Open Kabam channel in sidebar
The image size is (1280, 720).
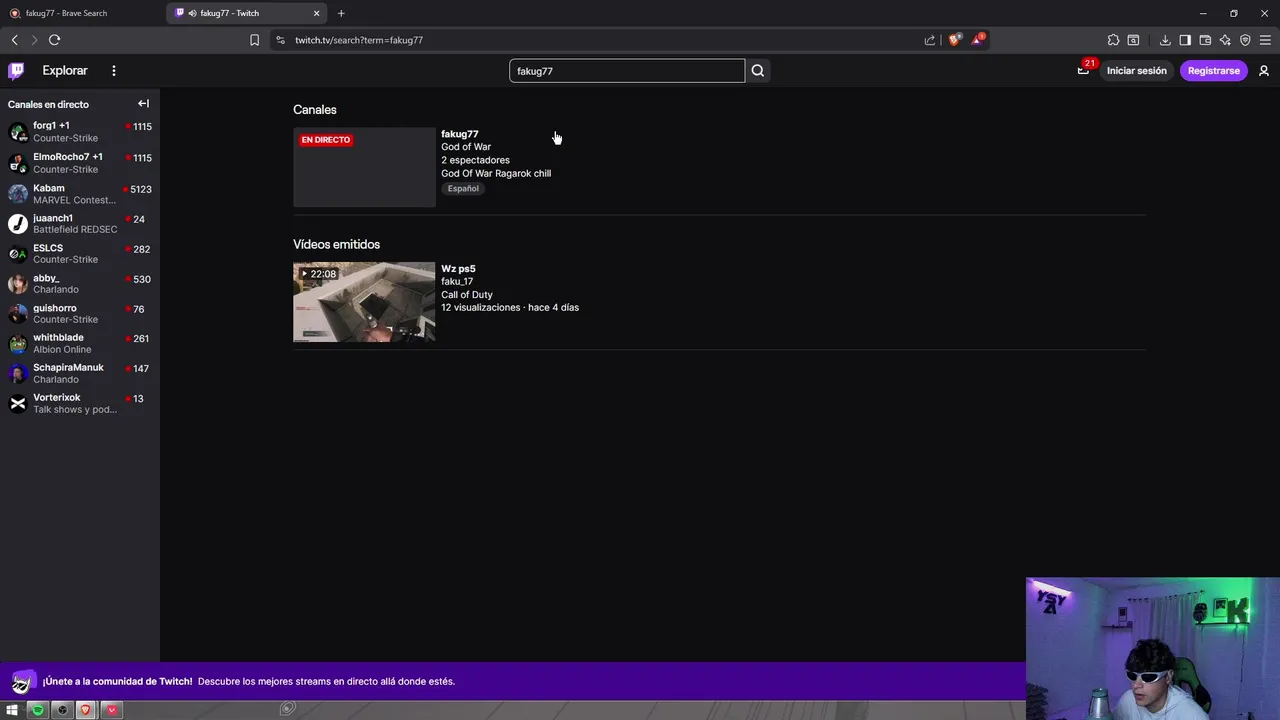pos(80,194)
